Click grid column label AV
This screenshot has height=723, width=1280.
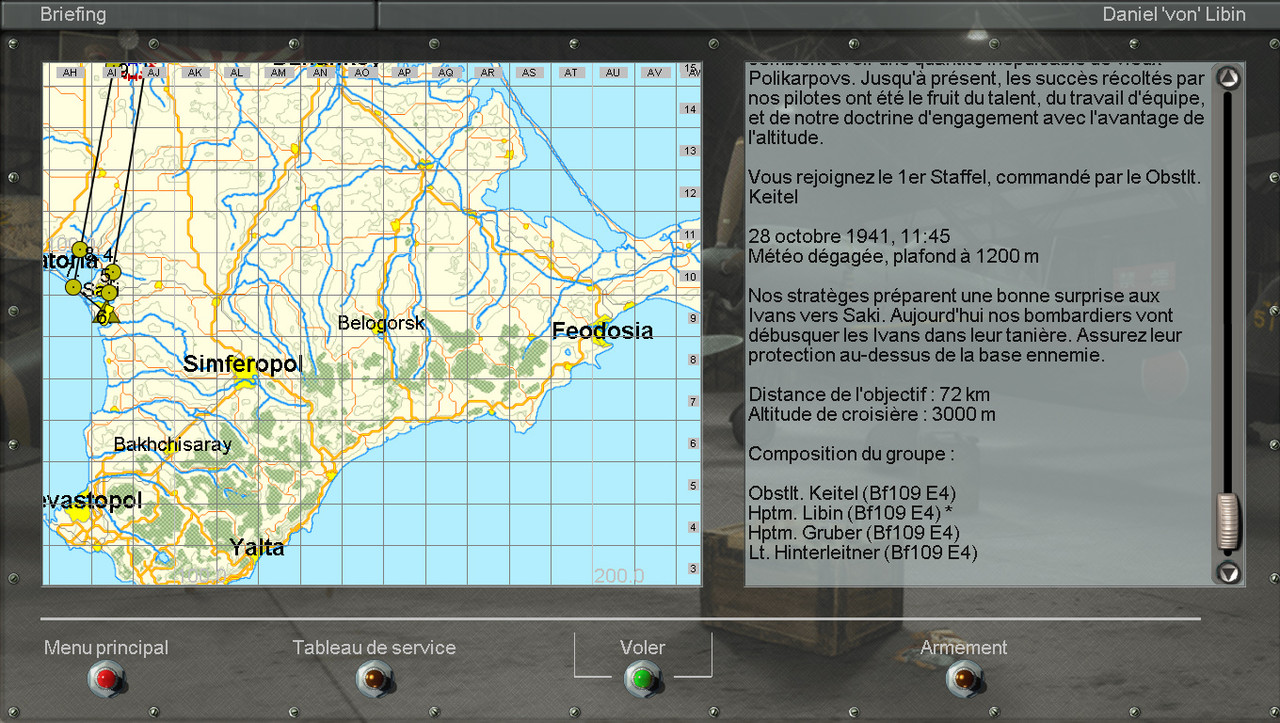655,73
